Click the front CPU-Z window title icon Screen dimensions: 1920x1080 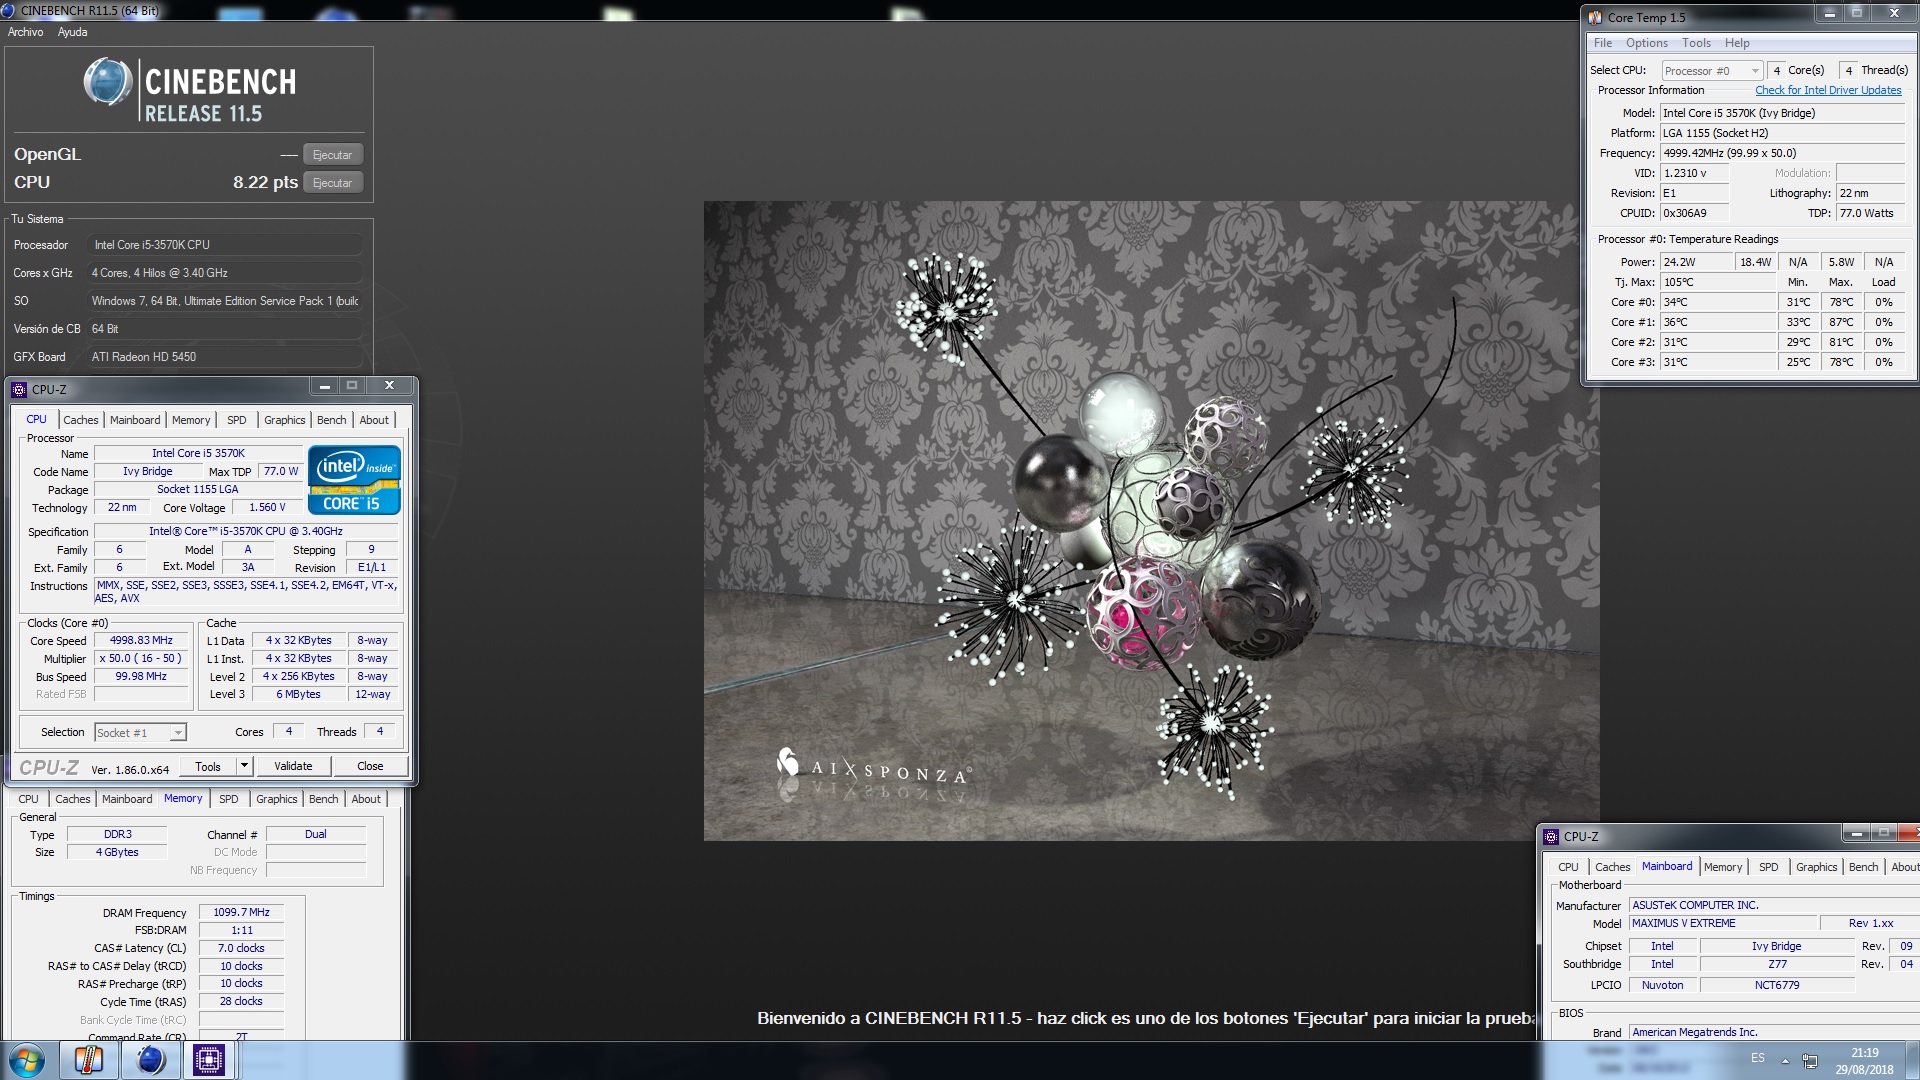pos(19,390)
